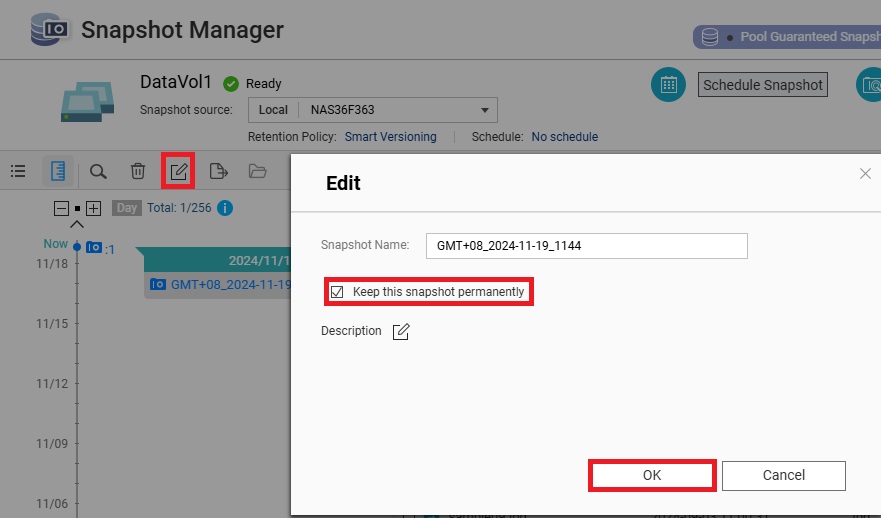881x518 pixels.
Task: Click the Snapshot Name input field
Action: pyautogui.click(x=587, y=246)
